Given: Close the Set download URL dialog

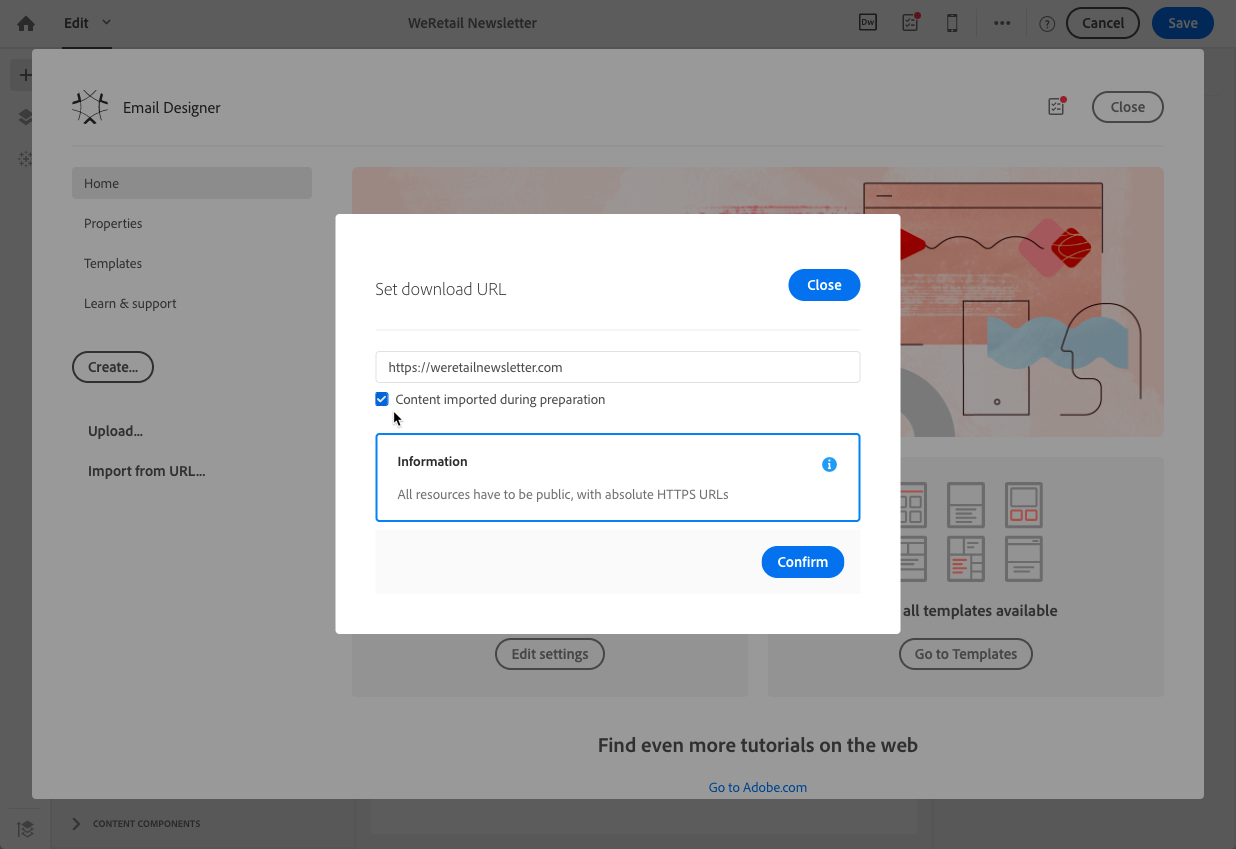Looking at the screenshot, I should [824, 285].
